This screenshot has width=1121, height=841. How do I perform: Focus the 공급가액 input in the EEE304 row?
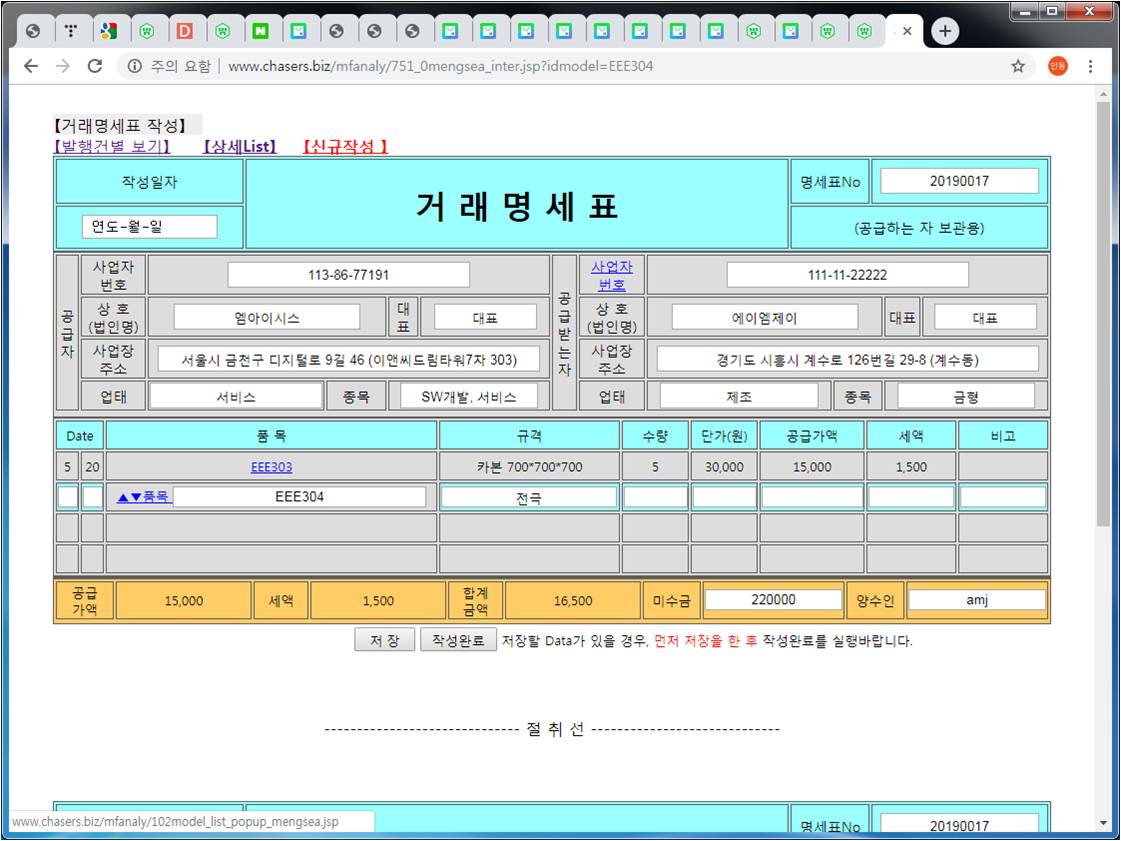(x=812, y=497)
